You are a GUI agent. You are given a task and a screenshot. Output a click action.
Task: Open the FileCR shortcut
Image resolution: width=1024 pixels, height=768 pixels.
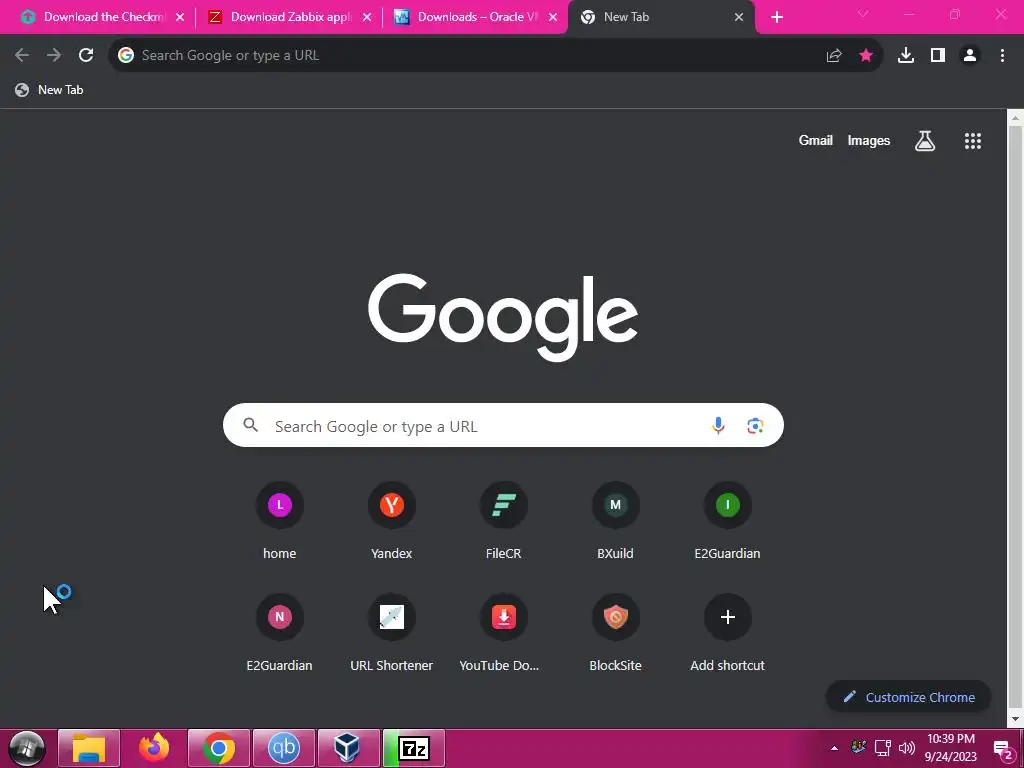504,521
